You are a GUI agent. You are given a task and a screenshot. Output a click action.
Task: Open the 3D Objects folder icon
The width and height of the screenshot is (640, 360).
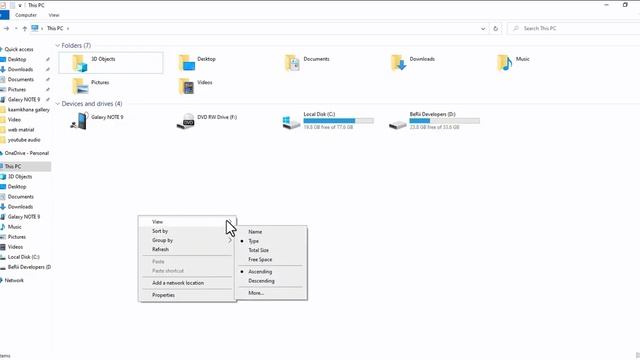tap(80, 63)
